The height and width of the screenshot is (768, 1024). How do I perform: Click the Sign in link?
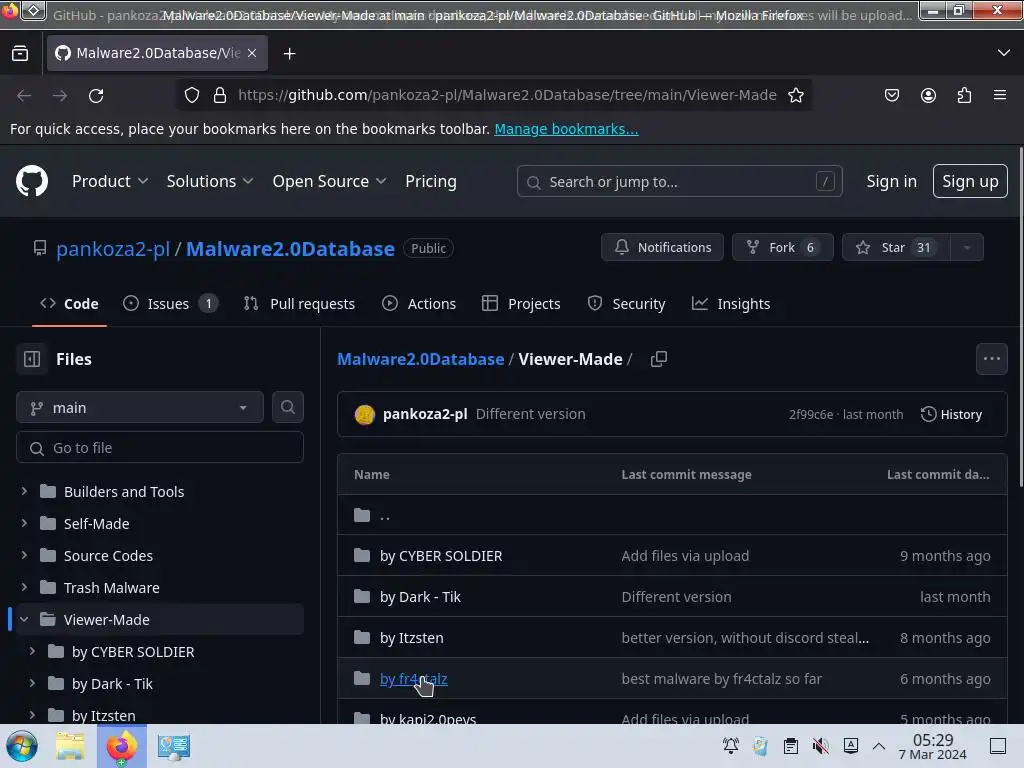coord(891,181)
